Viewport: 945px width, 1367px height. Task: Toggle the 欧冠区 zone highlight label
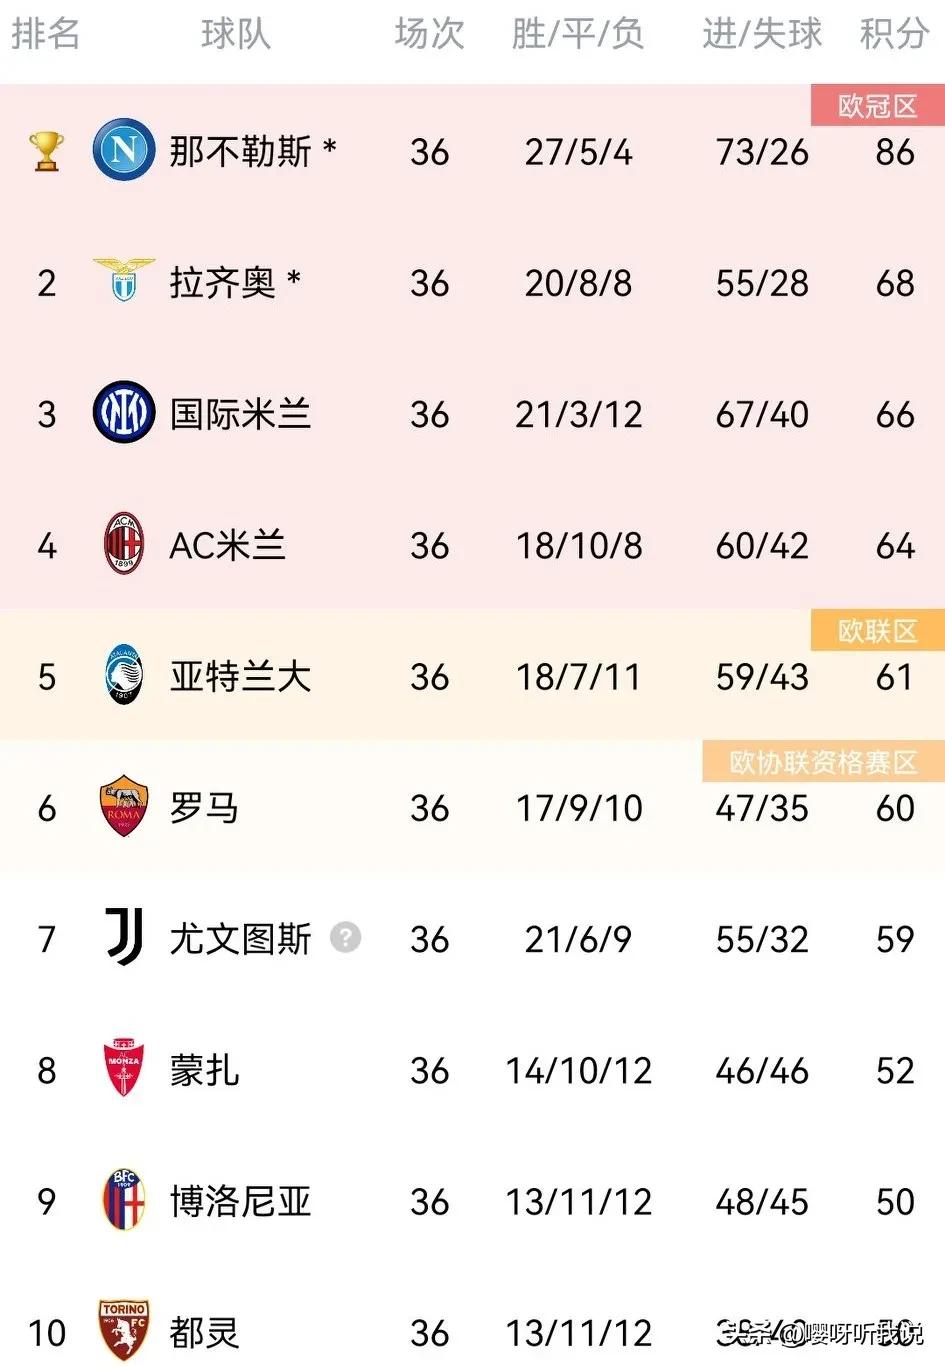coord(878,106)
